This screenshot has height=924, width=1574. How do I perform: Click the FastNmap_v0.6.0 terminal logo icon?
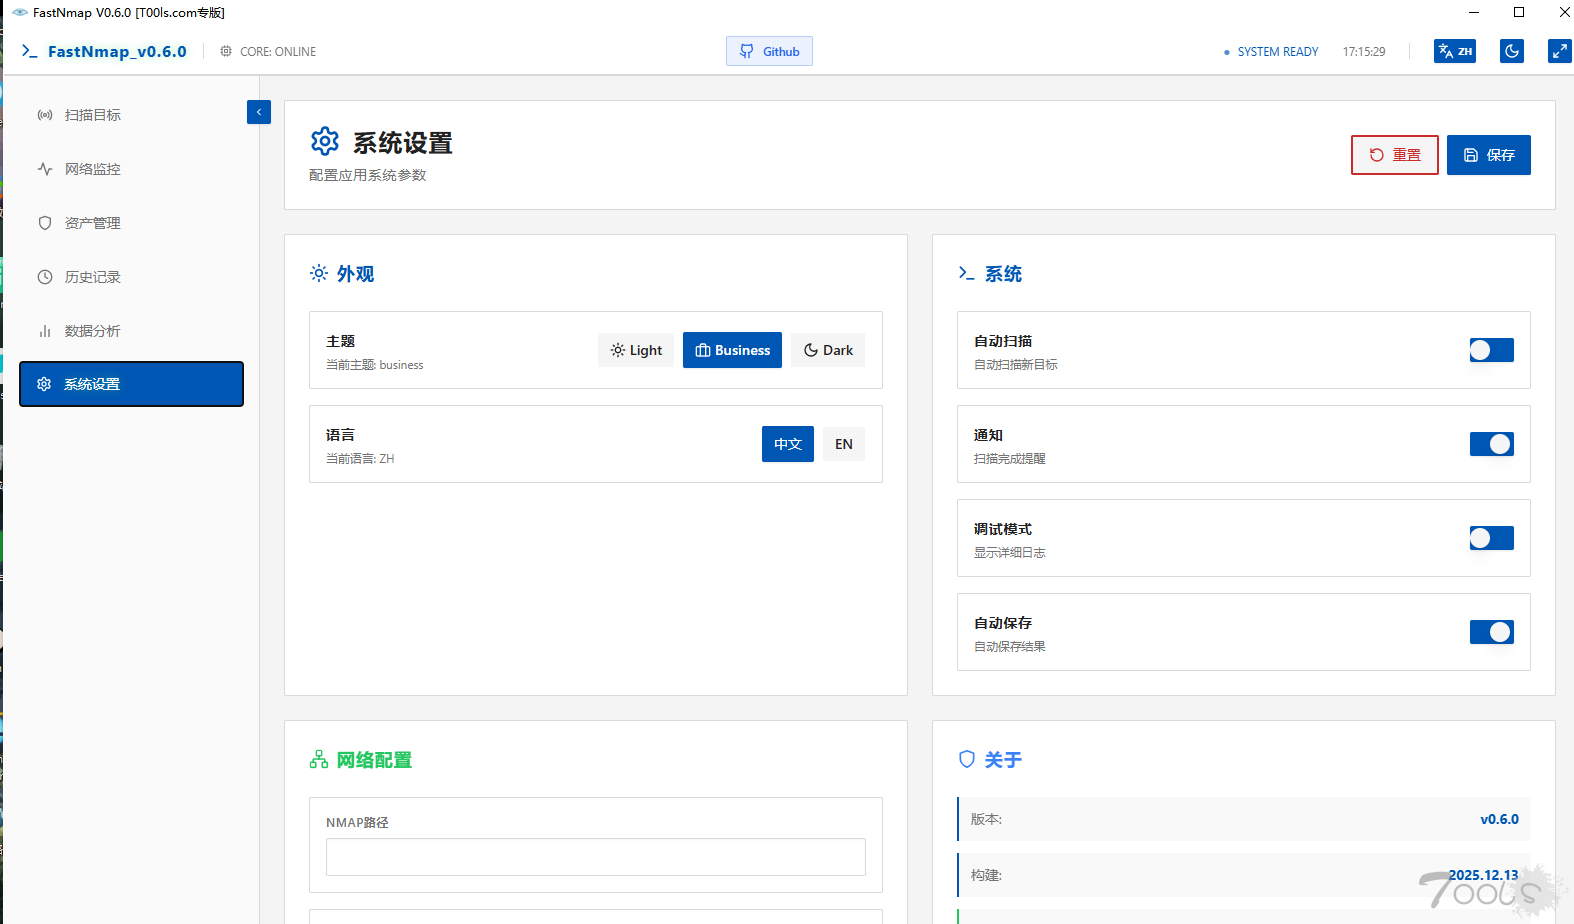[30, 51]
